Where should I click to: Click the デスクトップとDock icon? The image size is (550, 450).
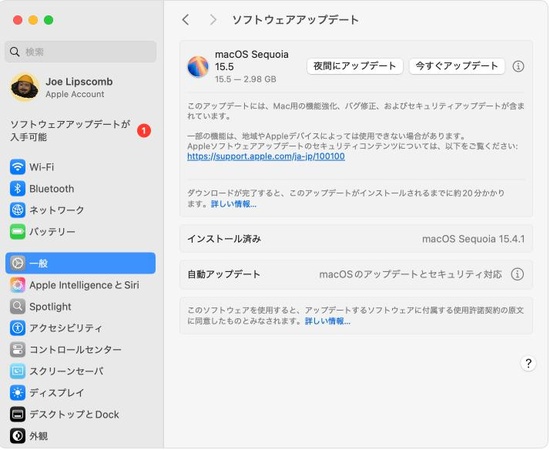[x=18, y=415]
